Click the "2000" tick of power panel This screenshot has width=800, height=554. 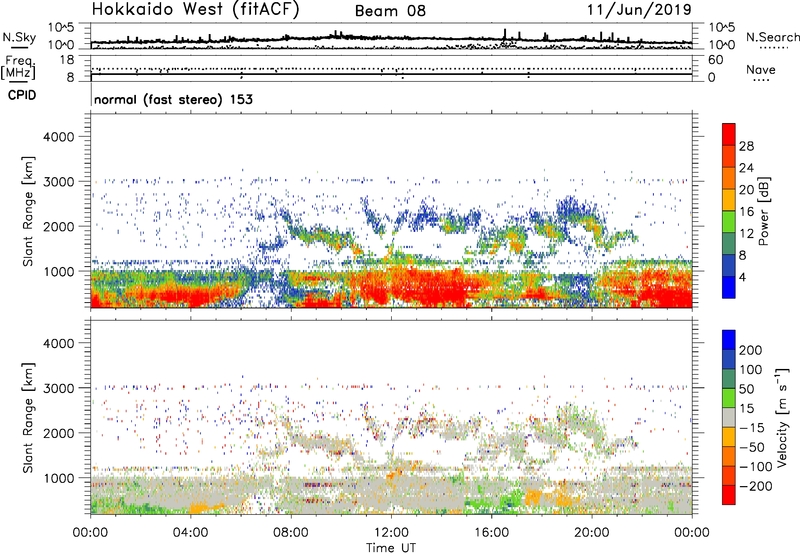[59, 226]
